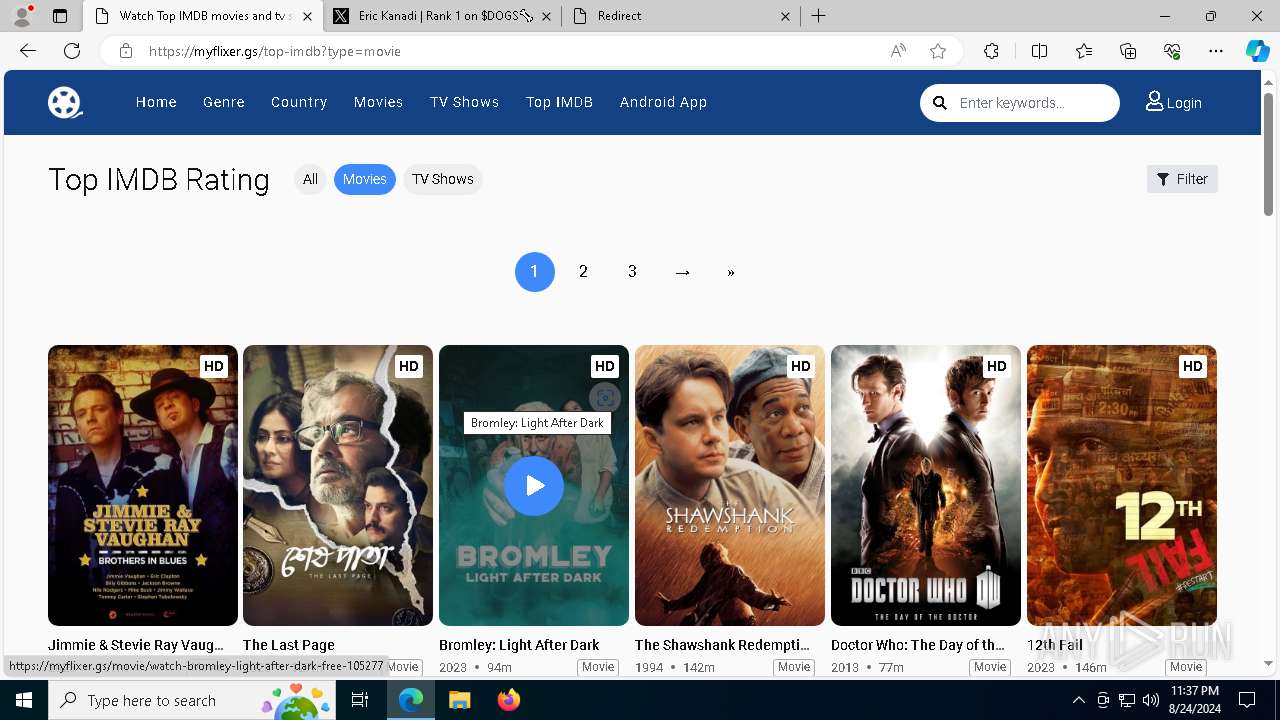Add page to favorites star icon

coord(938,51)
